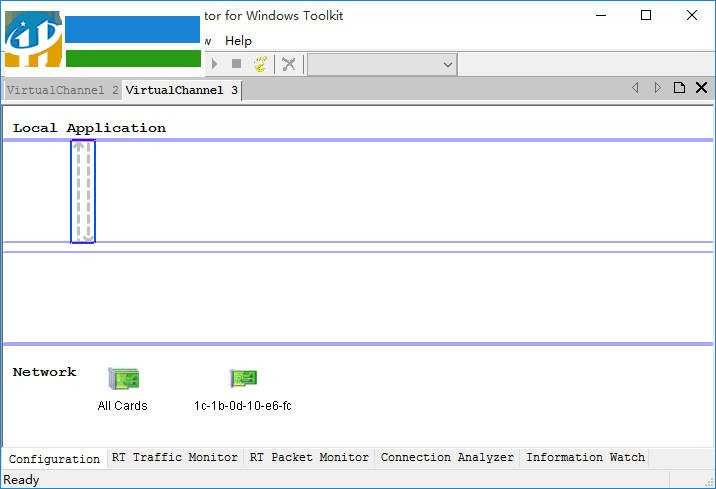Click the Ready status bar text
This screenshot has height=489, width=716.
pos(21,480)
